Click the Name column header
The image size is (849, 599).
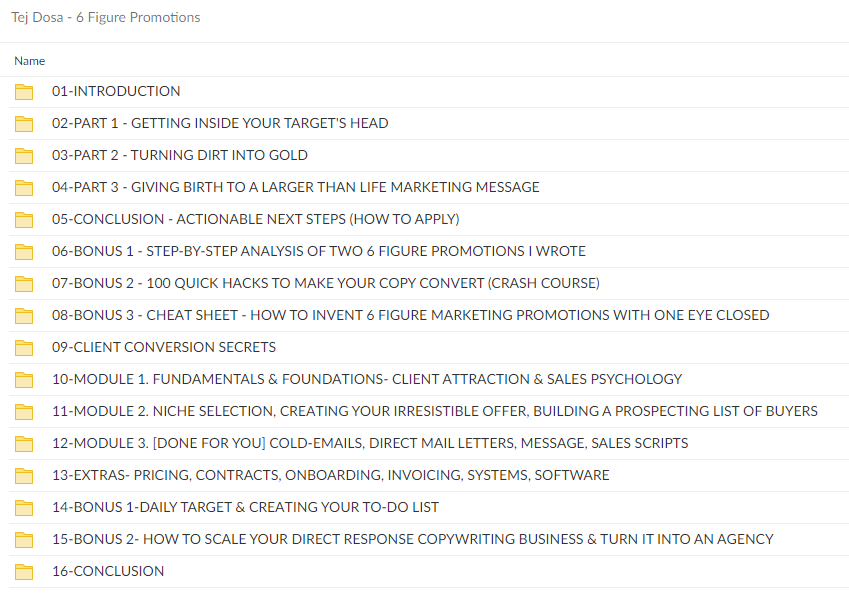(x=29, y=61)
